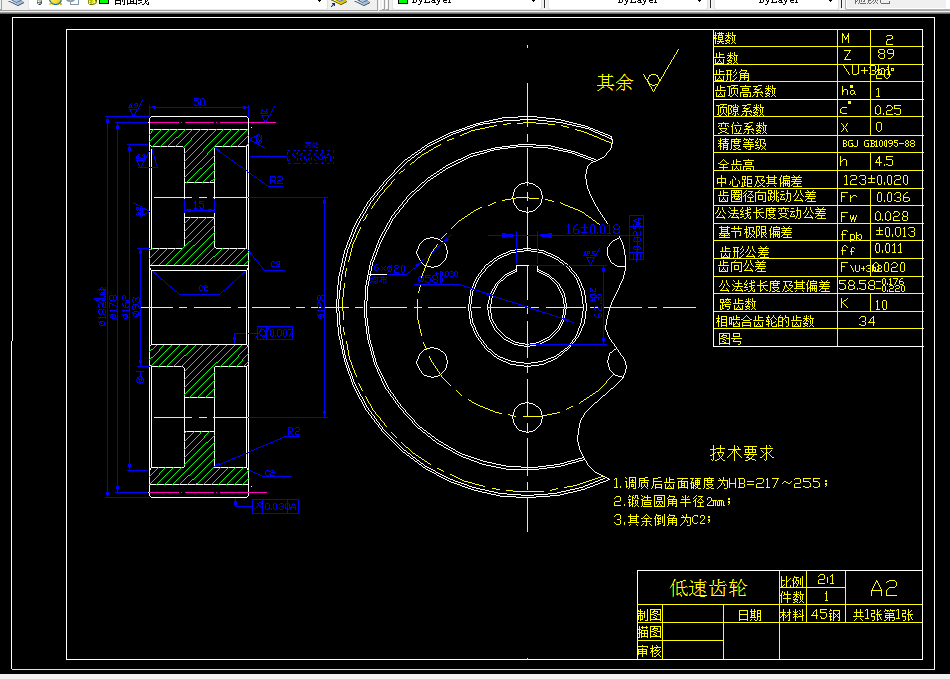Click the green layer color square
The image size is (950, 679).
click(x=104, y=2)
